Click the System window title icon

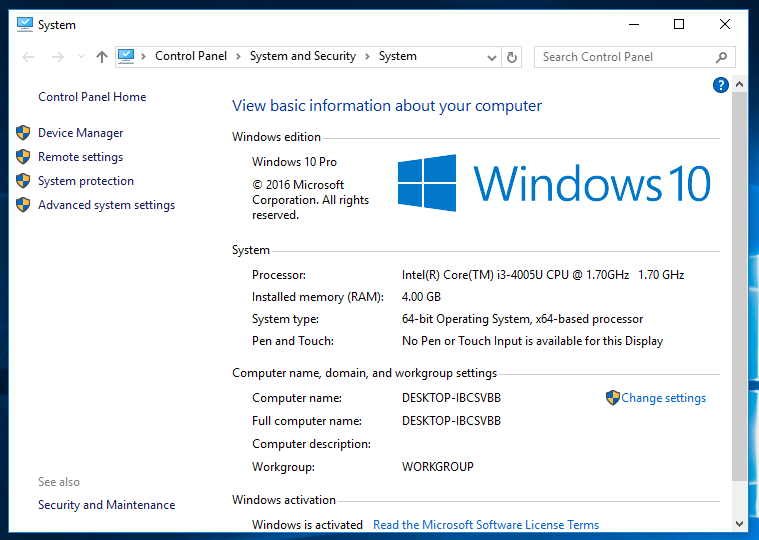(x=25, y=24)
